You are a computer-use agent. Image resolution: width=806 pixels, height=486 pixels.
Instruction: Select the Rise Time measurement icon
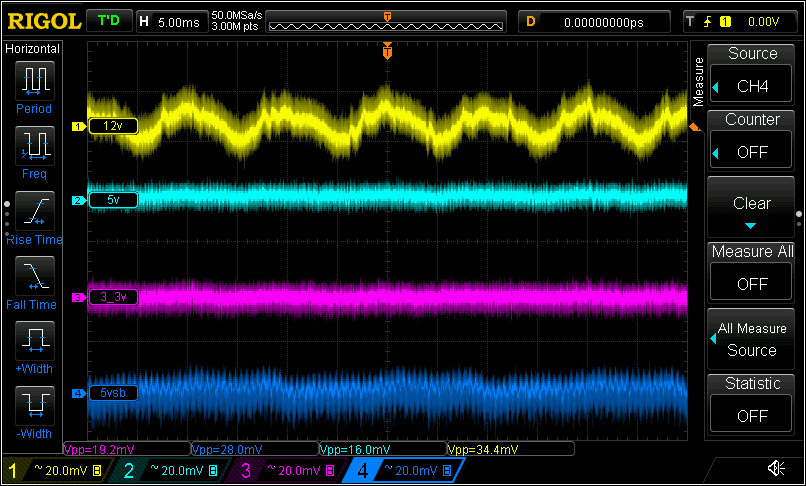pyautogui.click(x=34, y=212)
